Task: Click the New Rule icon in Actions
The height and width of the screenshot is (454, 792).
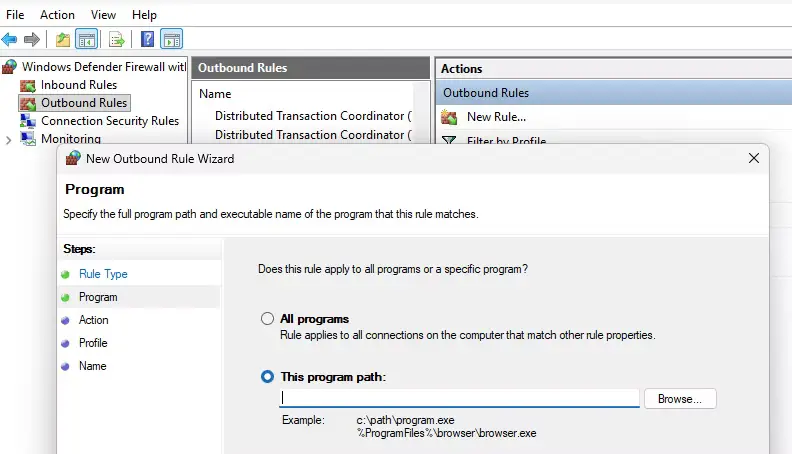Action: click(x=450, y=117)
